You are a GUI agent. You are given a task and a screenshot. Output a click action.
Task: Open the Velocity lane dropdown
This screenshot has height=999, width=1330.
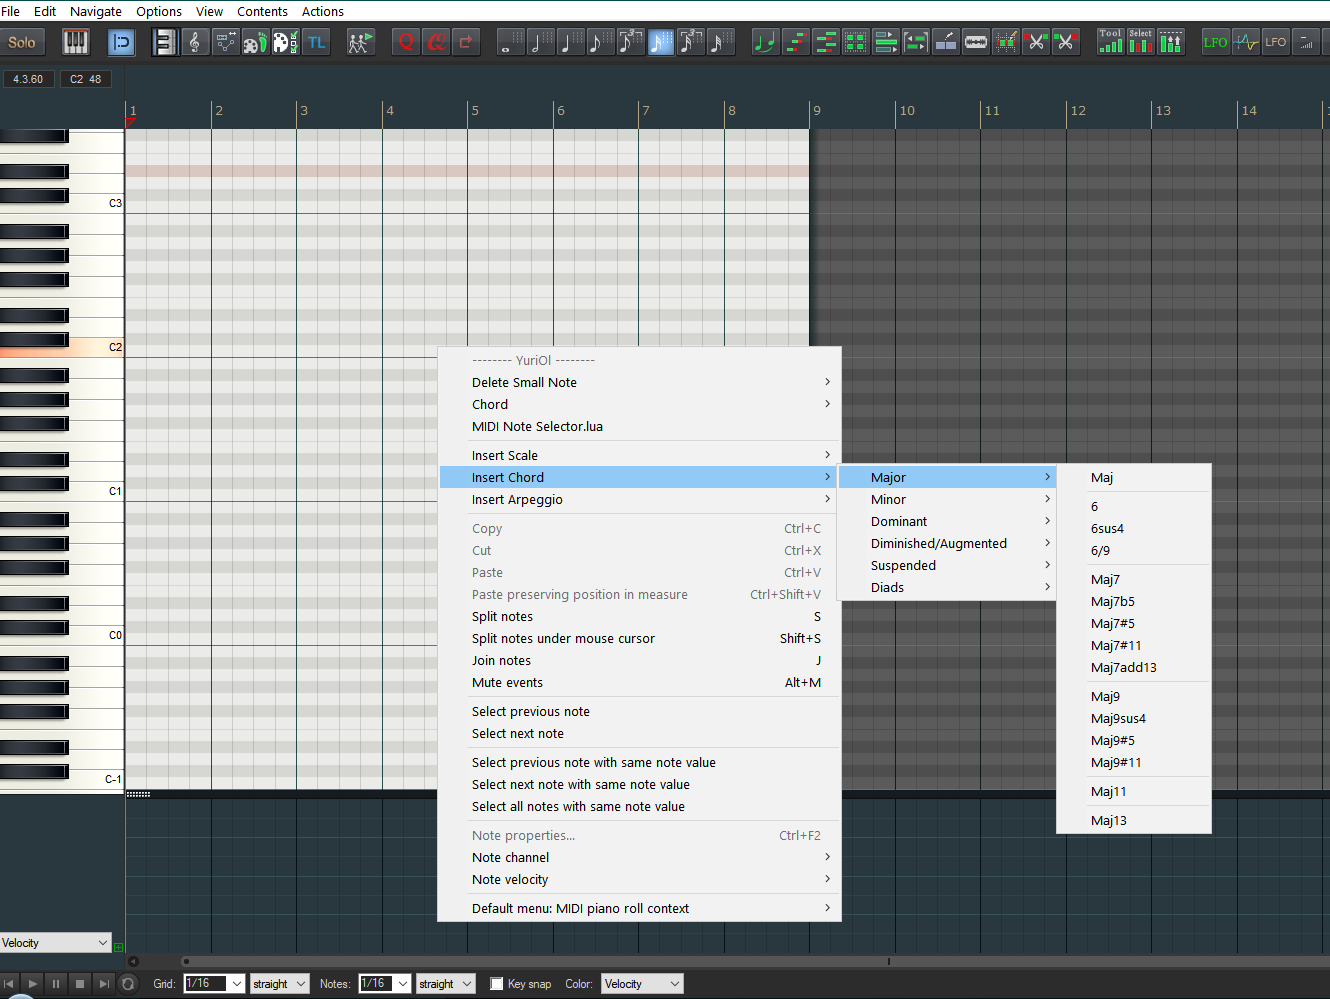click(55, 943)
